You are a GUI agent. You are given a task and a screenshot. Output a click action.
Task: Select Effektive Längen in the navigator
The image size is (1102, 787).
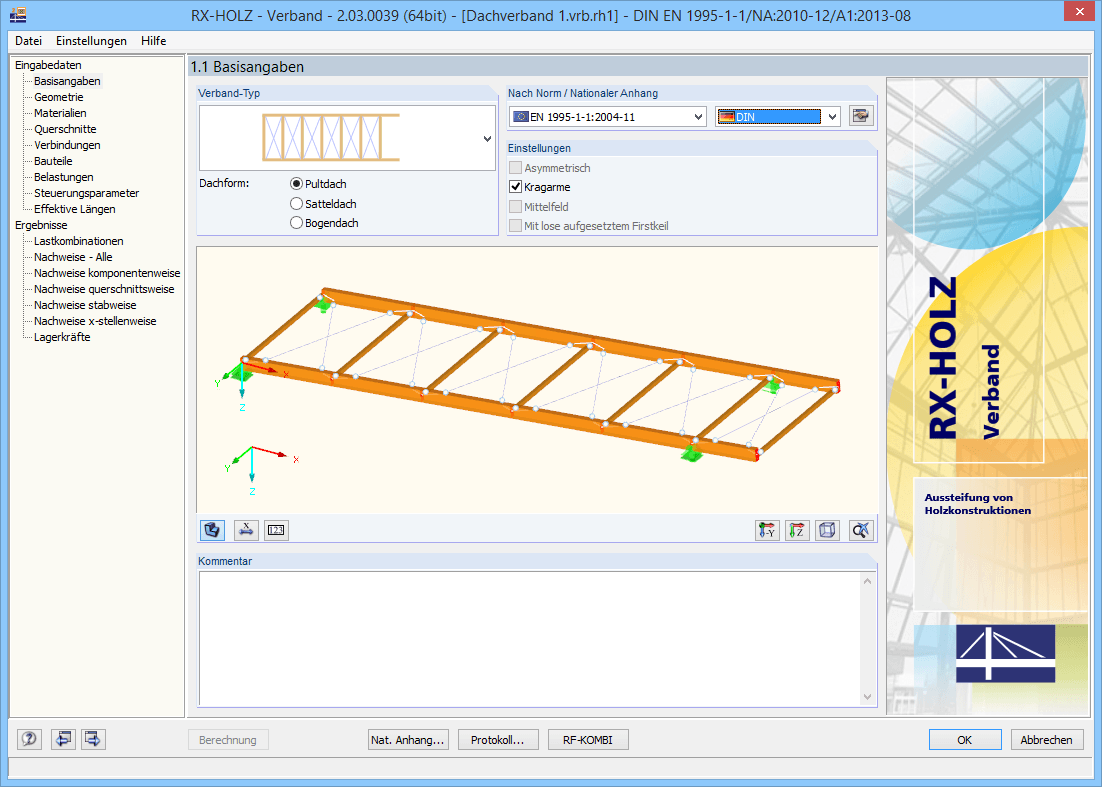click(74, 209)
